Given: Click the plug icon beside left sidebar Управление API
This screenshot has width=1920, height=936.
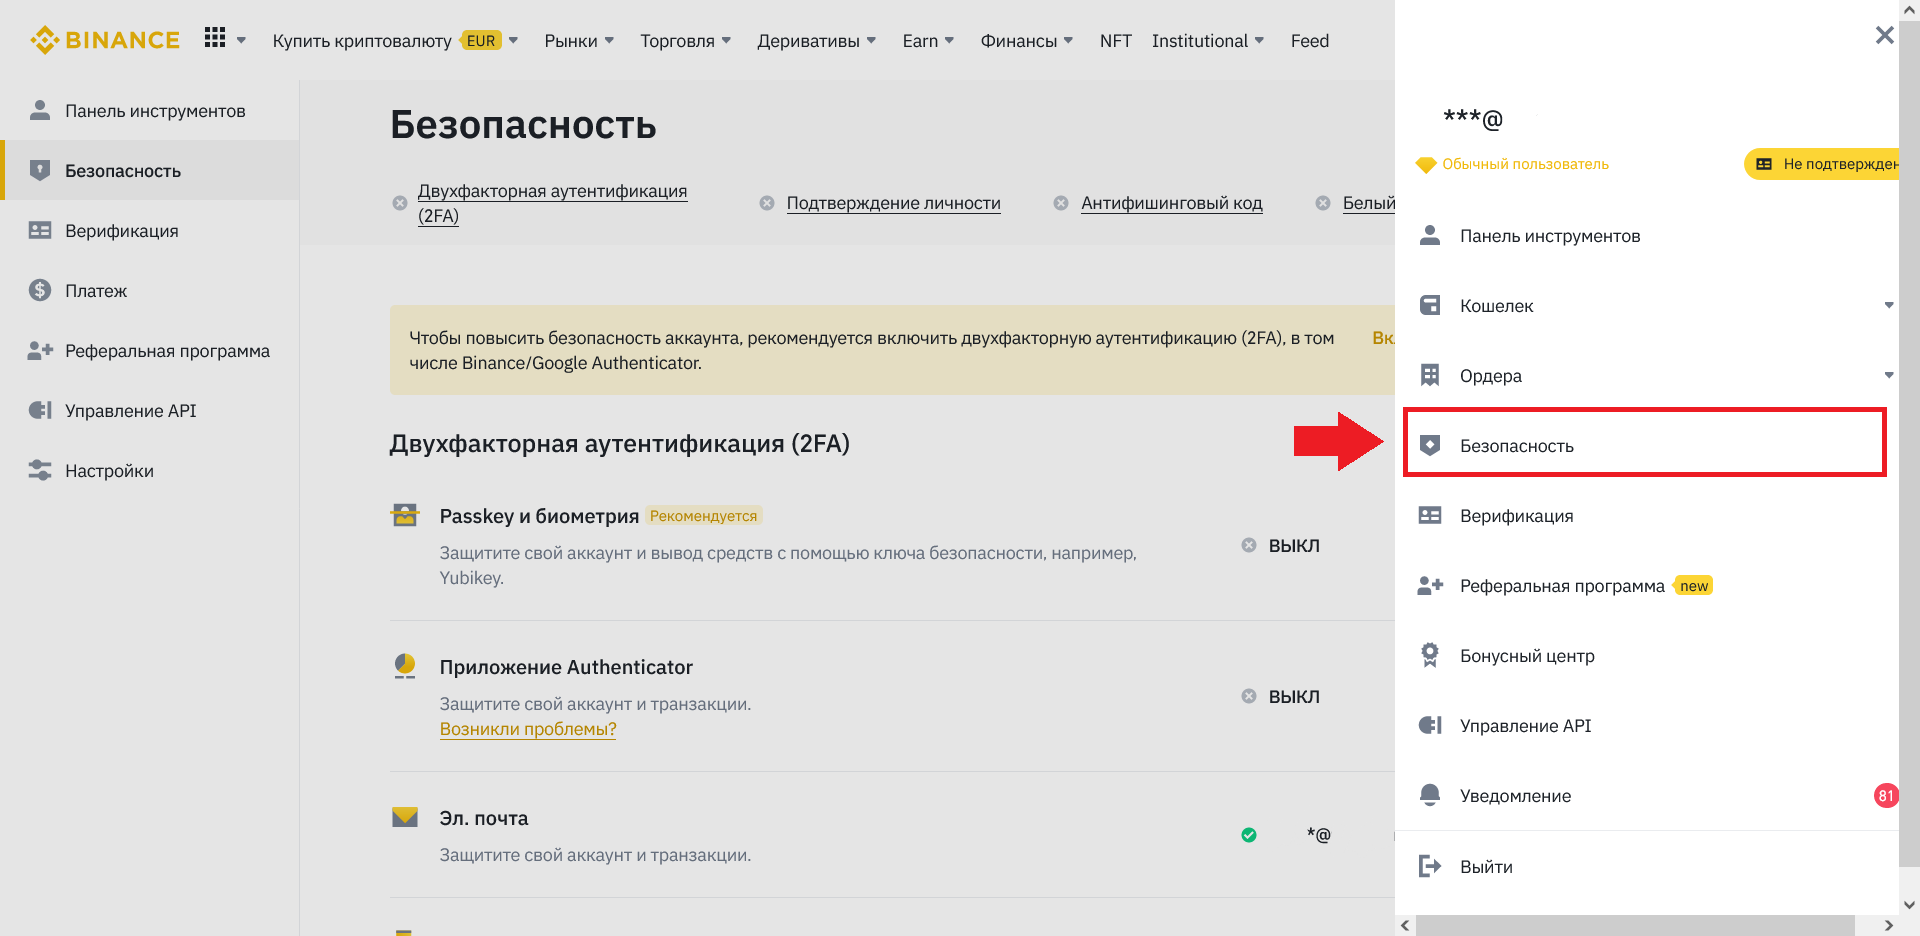Looking at the screenshot, I should tap(40, 410).
